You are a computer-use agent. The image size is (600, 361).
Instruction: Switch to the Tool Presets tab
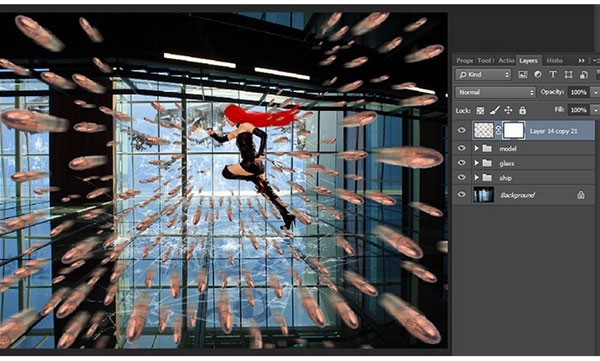tap(485, 60)
